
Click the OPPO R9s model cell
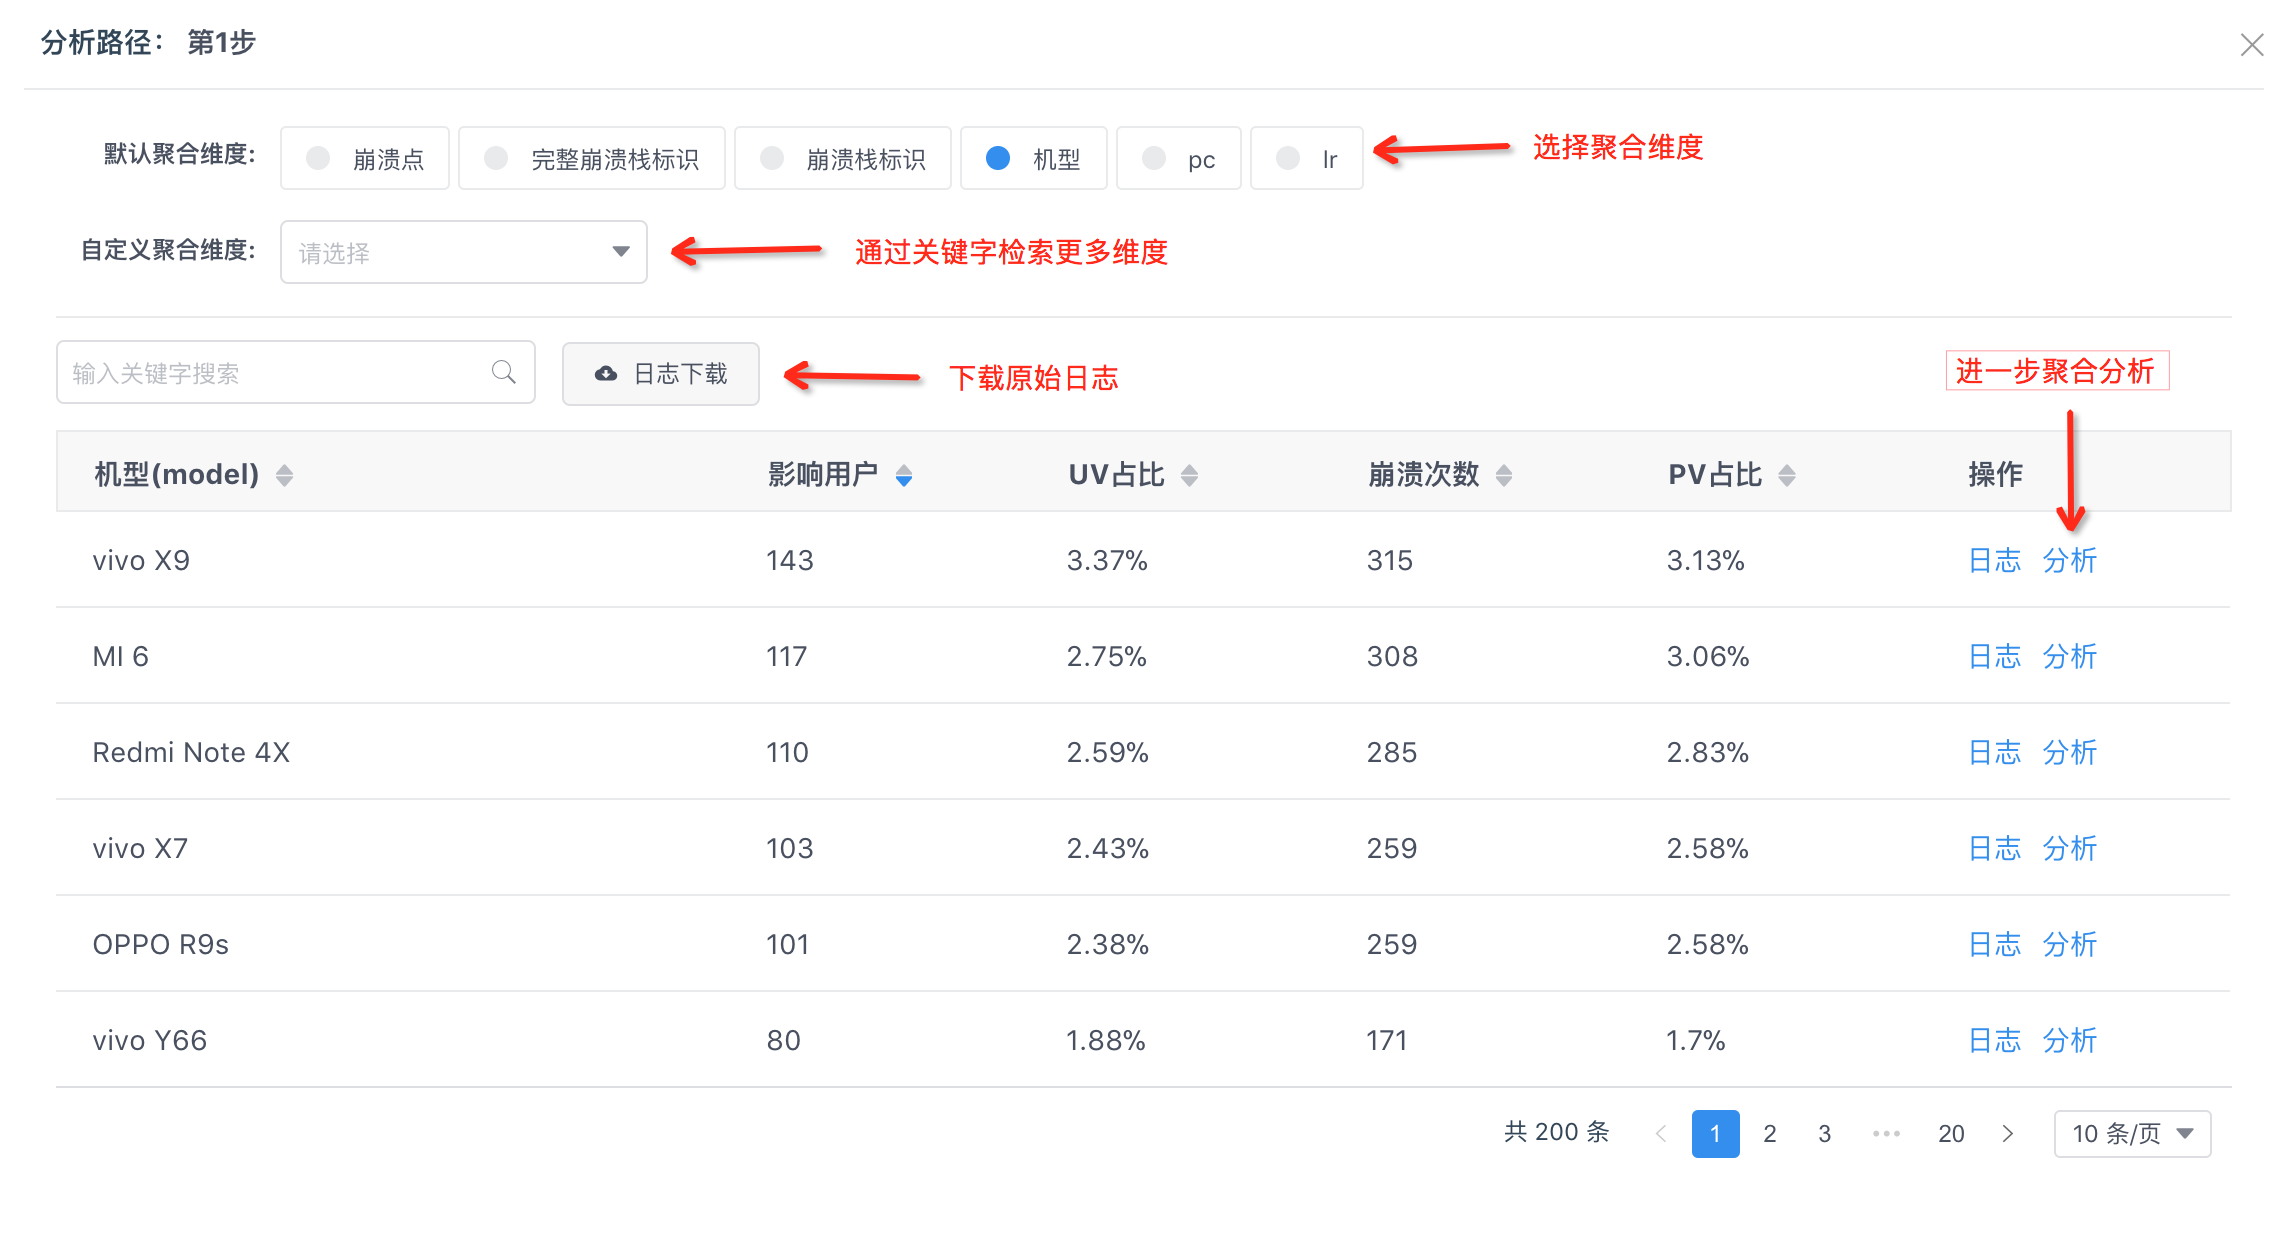(160, 944)
